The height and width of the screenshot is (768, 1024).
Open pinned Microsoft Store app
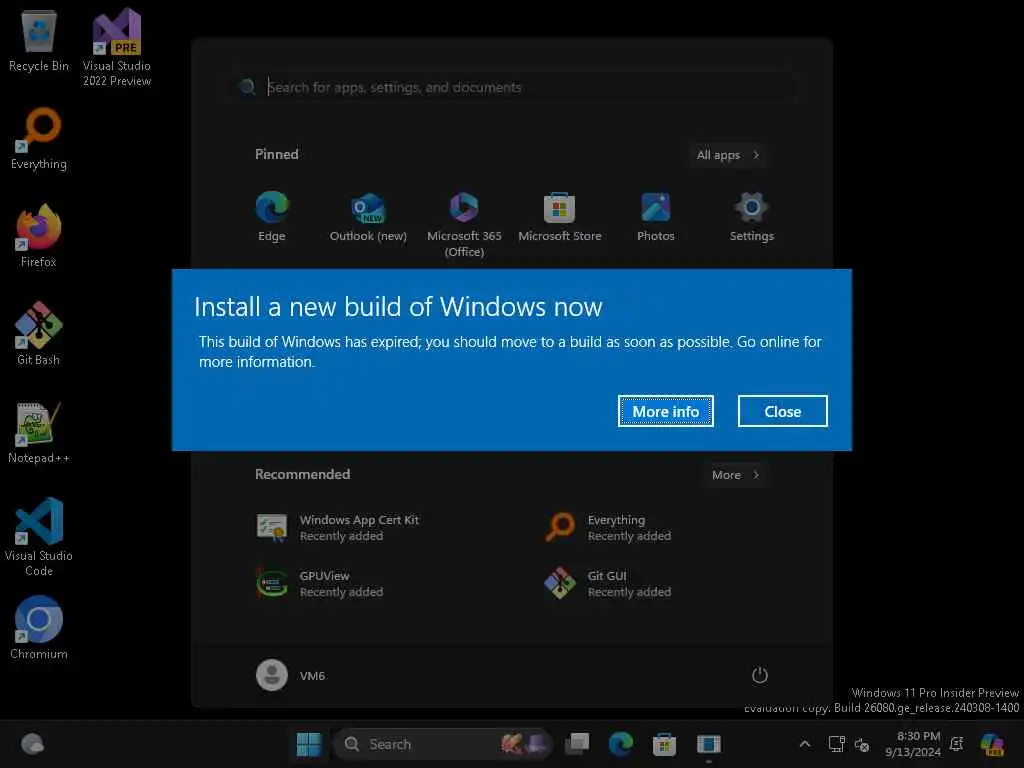tap(560, 217)
